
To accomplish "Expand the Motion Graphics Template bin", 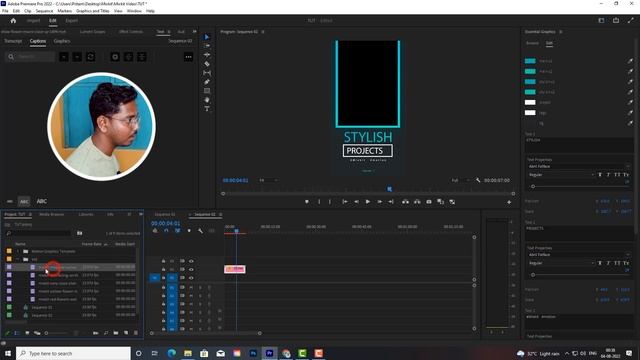I will [x=18, y=251].
